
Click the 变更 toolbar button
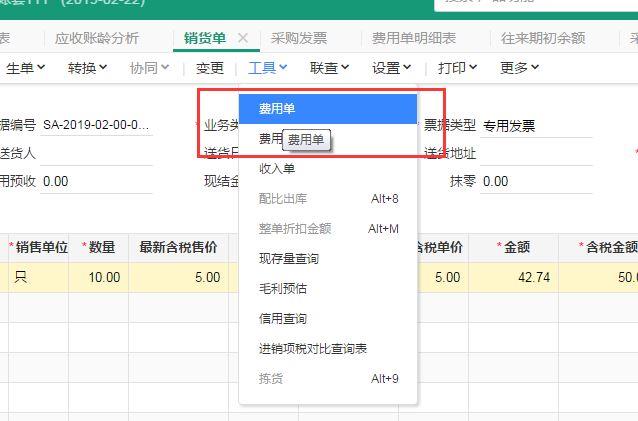click(x=210, y=68)
